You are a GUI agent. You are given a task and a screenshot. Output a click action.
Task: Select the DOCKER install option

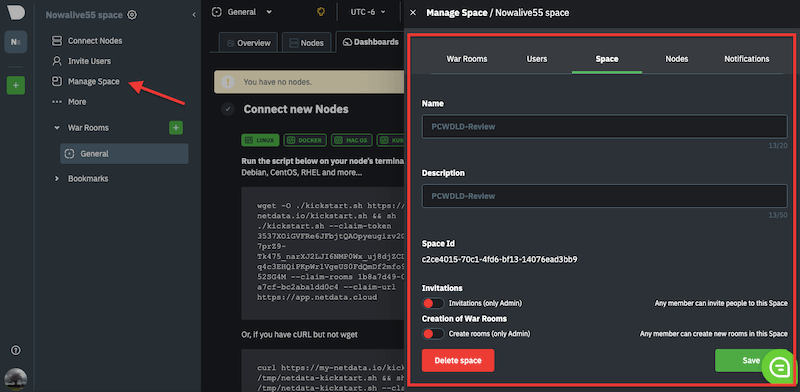305,140
